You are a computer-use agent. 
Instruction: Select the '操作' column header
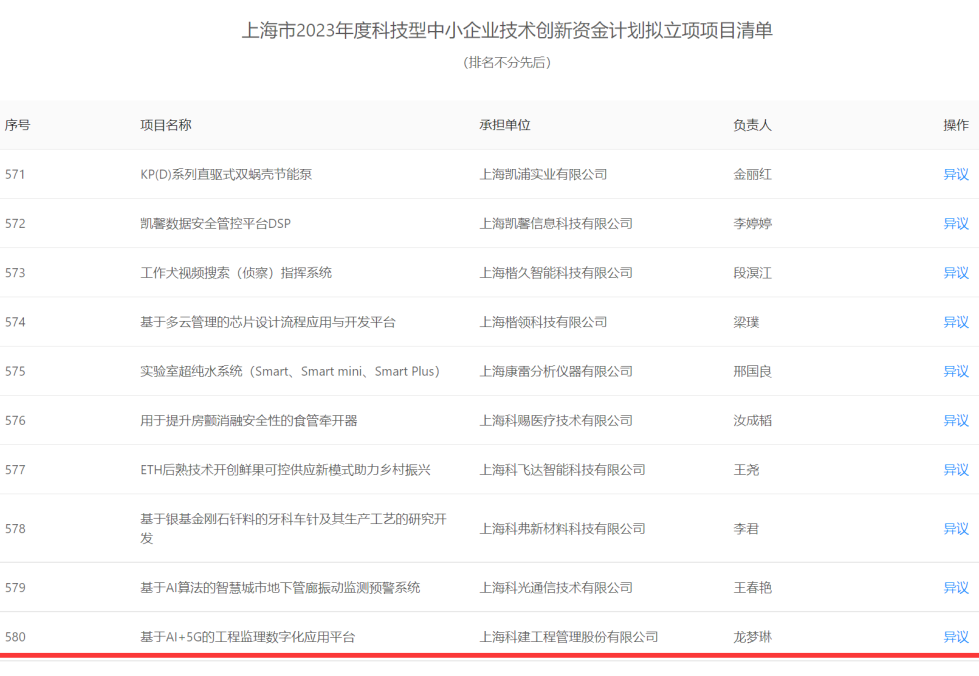955,125
